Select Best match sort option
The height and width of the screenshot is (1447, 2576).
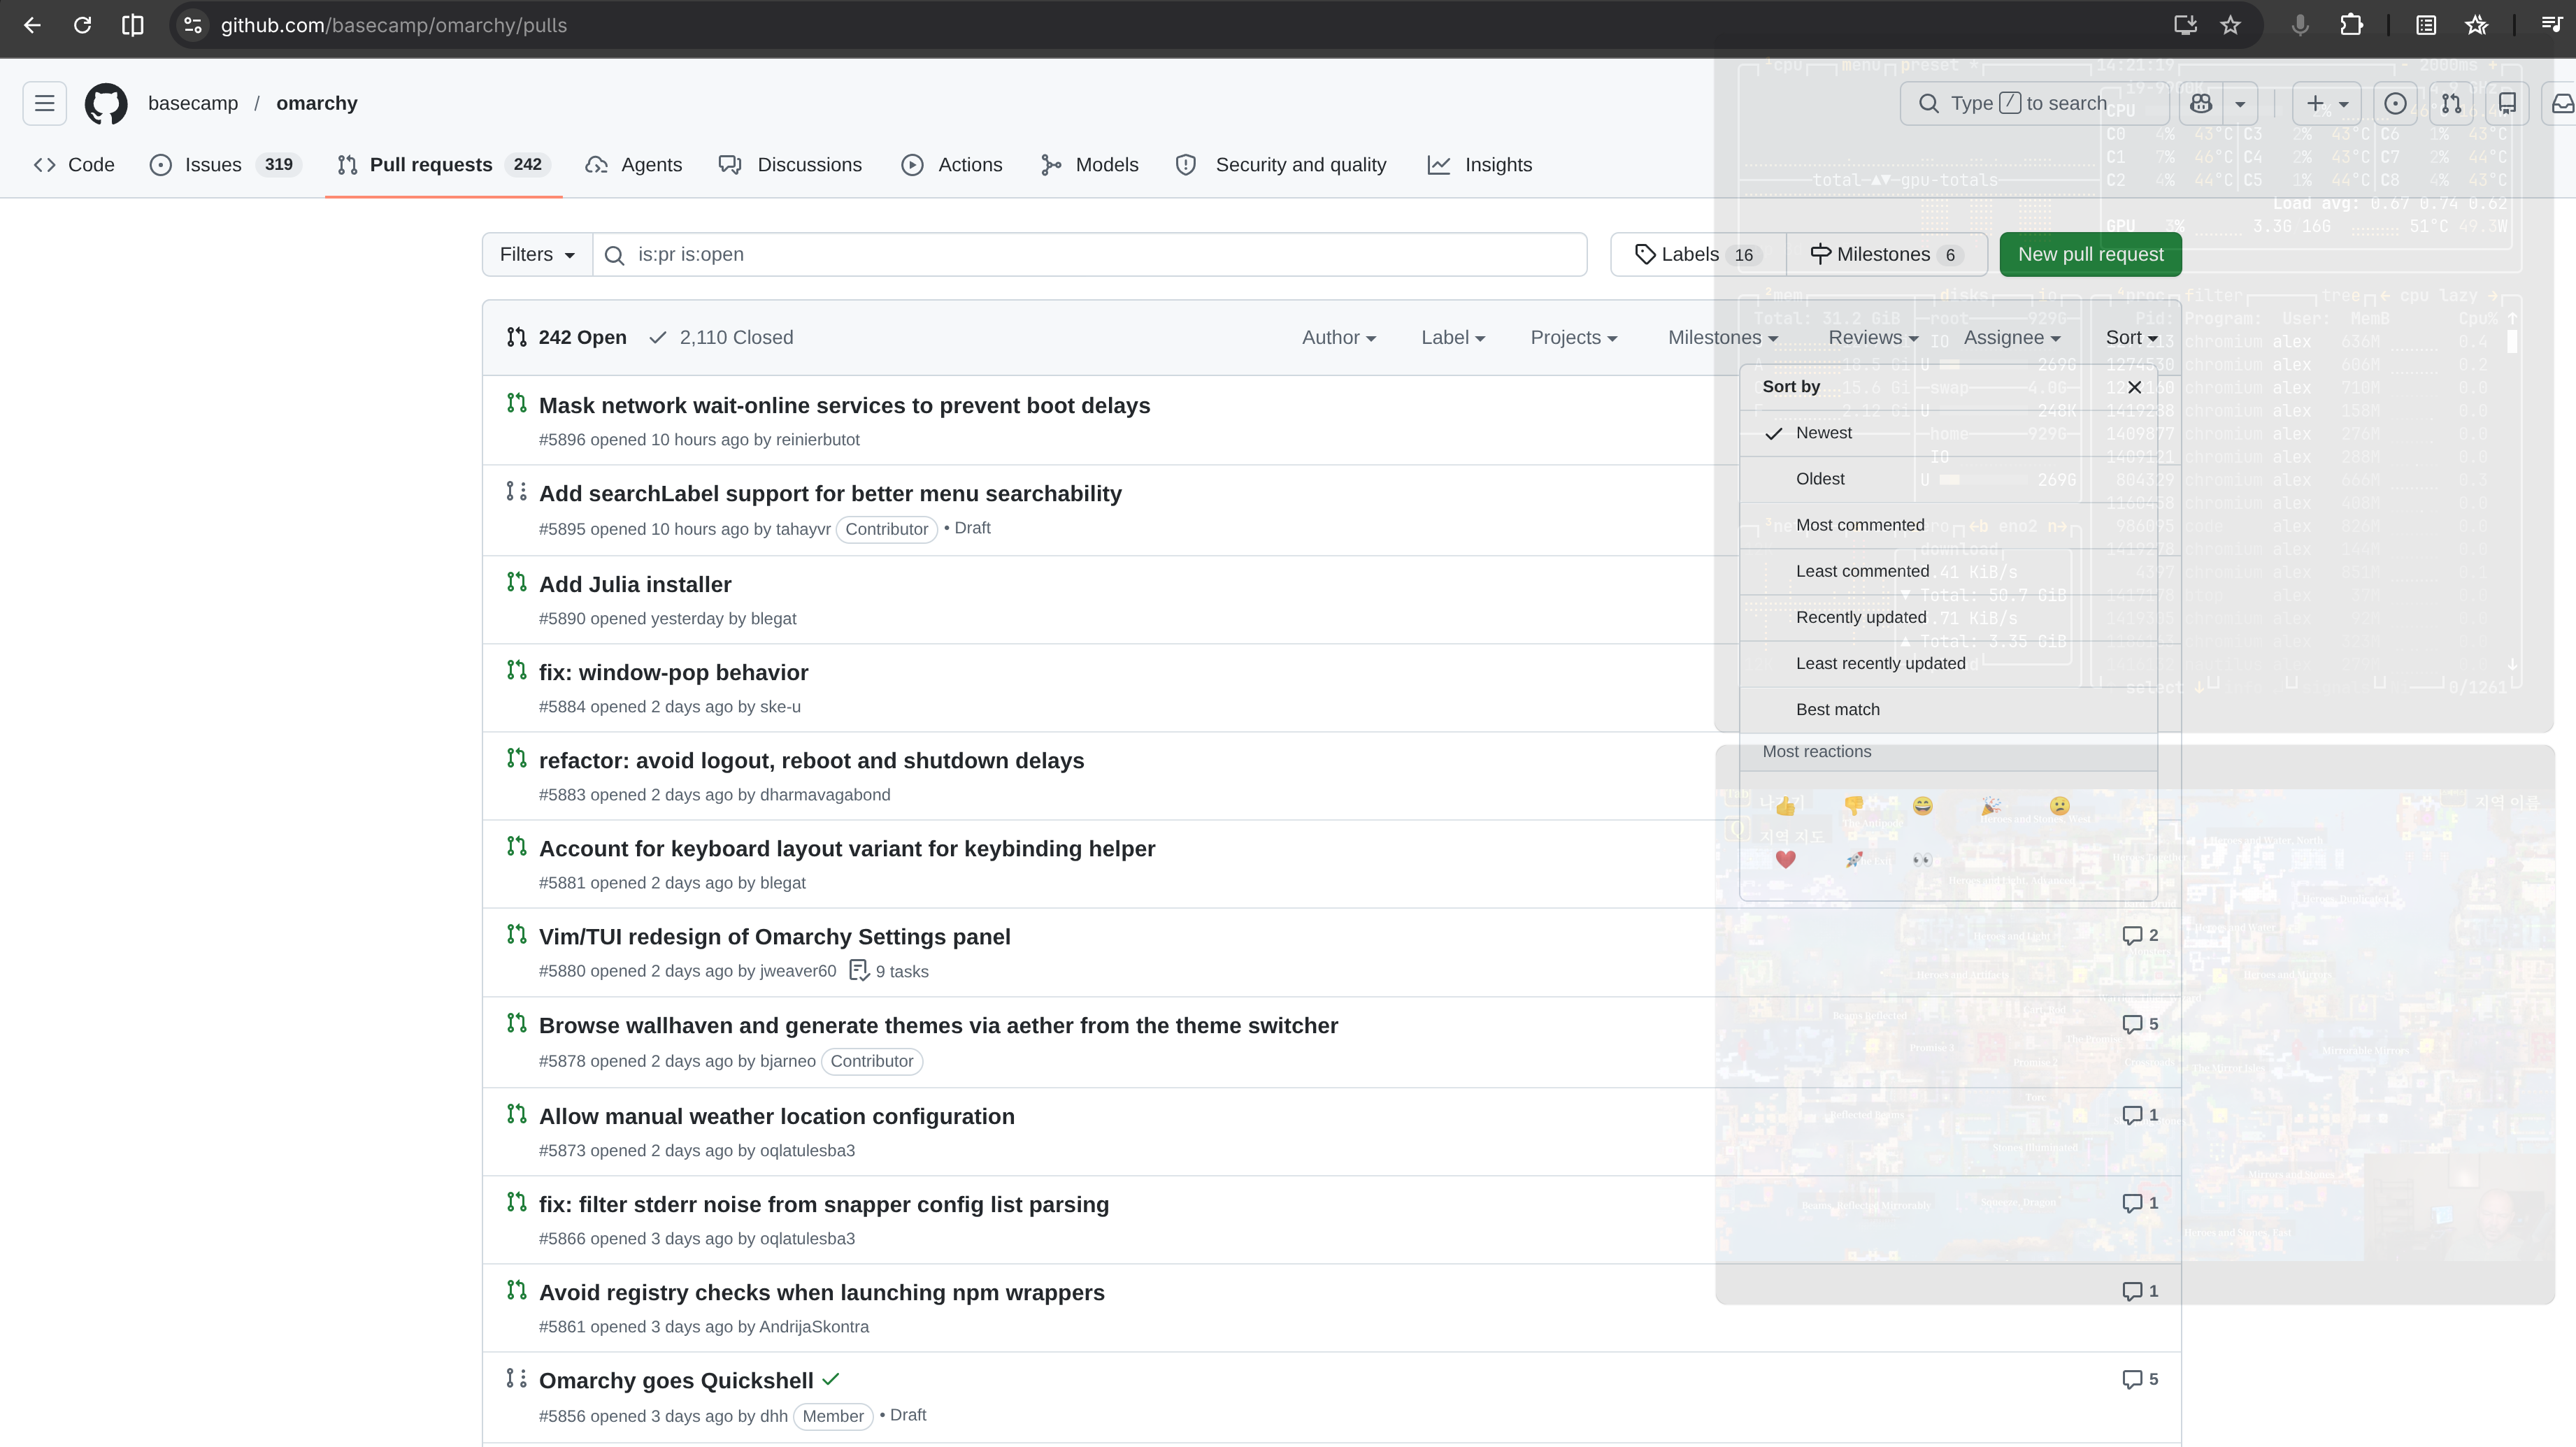(x=1948, y=709)
